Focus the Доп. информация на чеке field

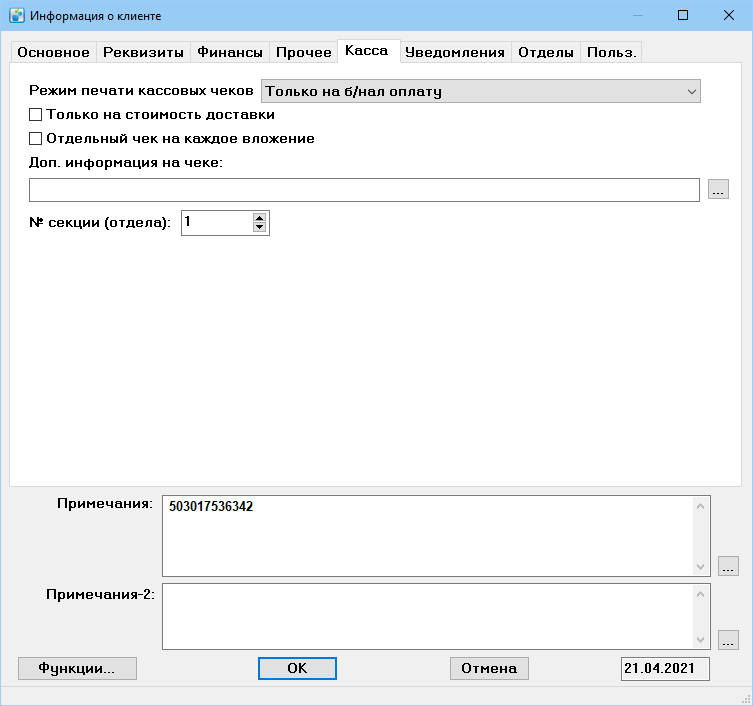click(364, 190)
